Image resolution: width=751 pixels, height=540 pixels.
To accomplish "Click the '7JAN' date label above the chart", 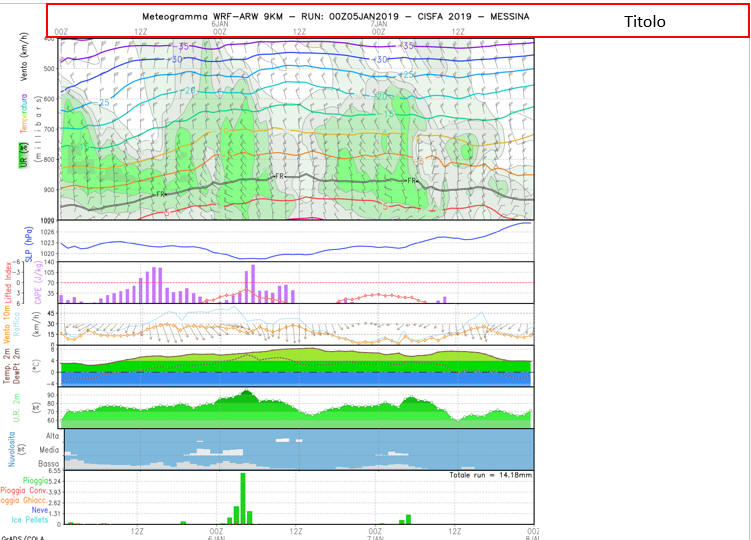I will pyautogui.click(x=379, y=24).
